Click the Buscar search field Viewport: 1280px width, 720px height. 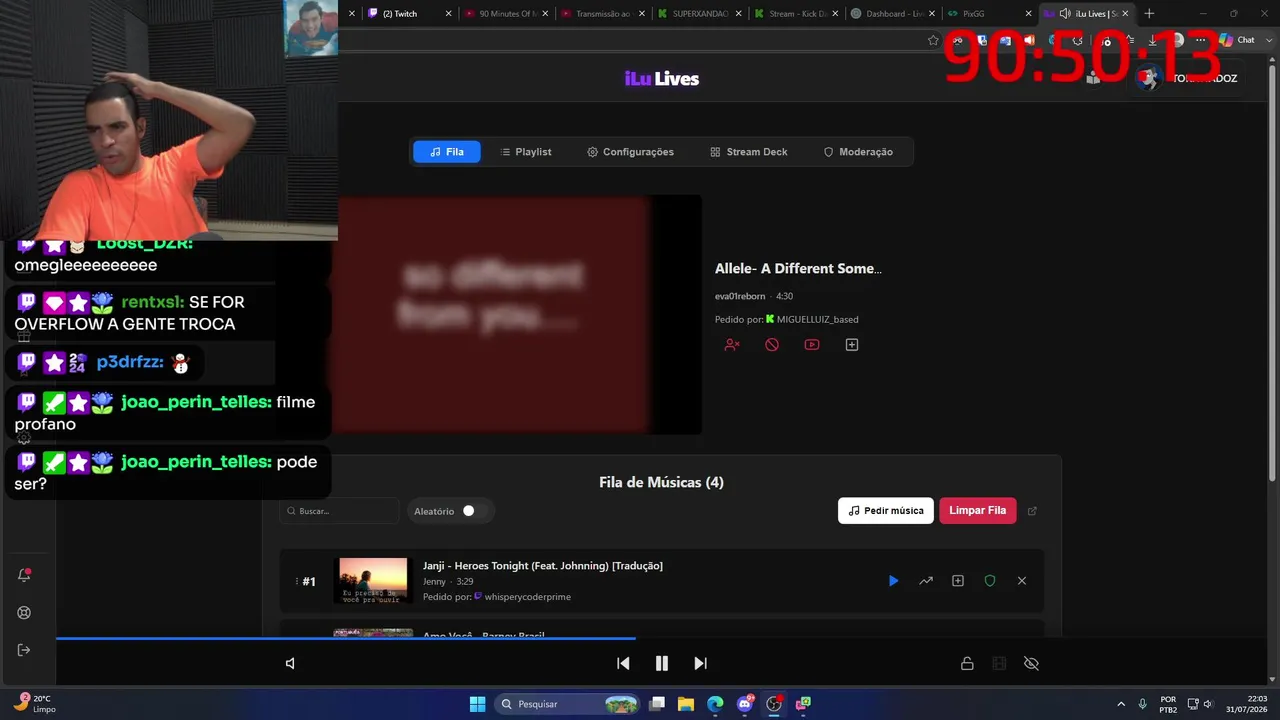click(x=340, y=511)
